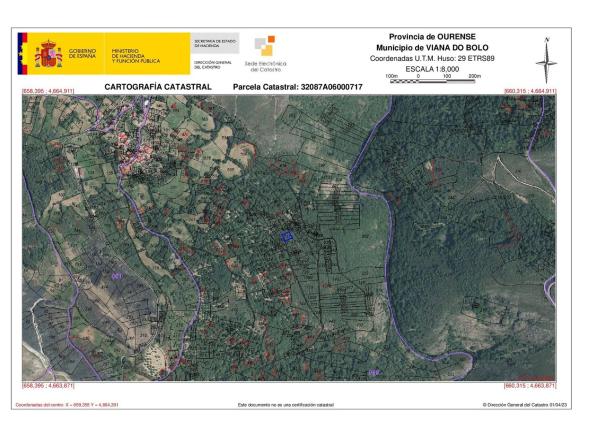Image resolution: width=600 pixels, height=435 pixels.
Task: Click the blue highlighted parcel on the map
Action: (284, 236)
